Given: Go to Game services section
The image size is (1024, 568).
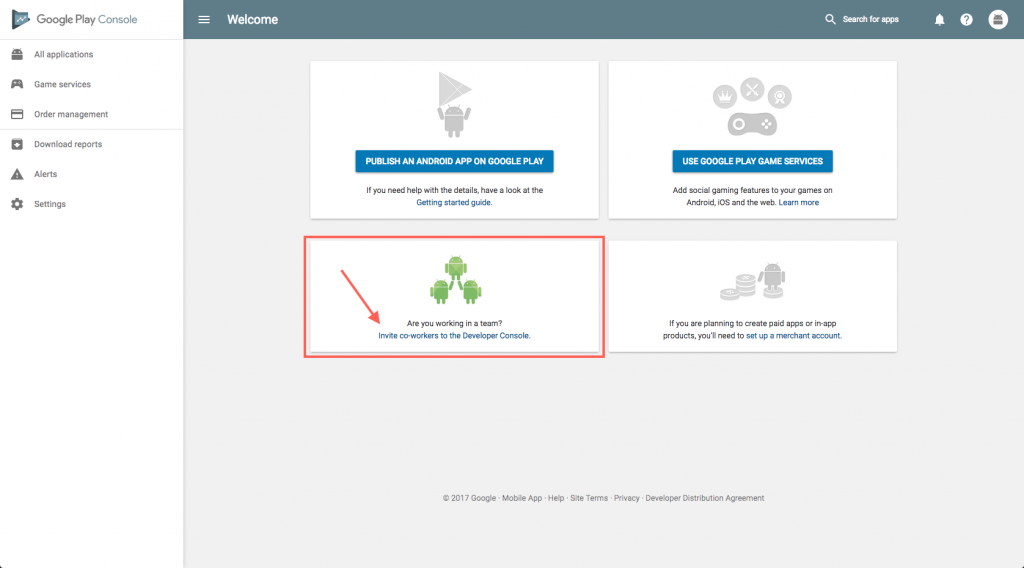Looking at the screenshot, I should 62,84.
